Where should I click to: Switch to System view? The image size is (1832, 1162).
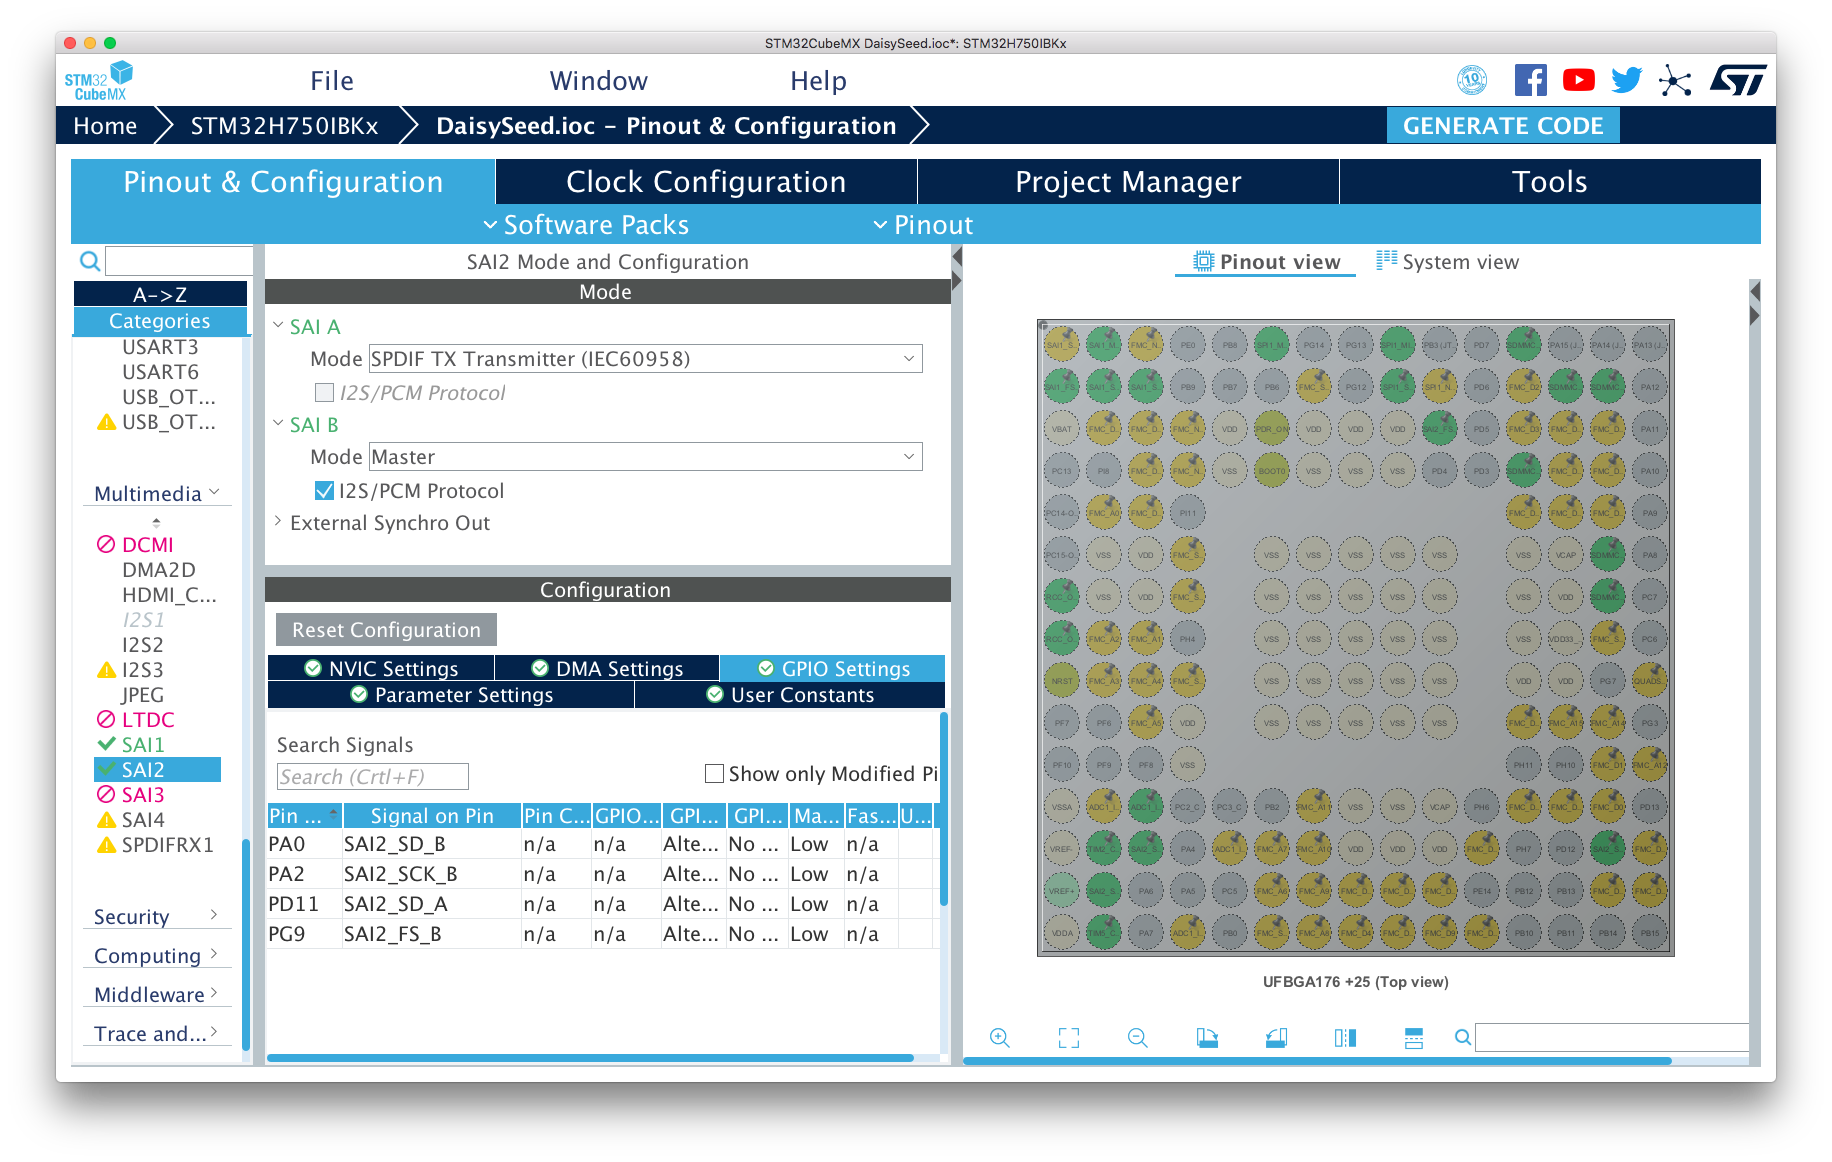tap(1448, 262)
